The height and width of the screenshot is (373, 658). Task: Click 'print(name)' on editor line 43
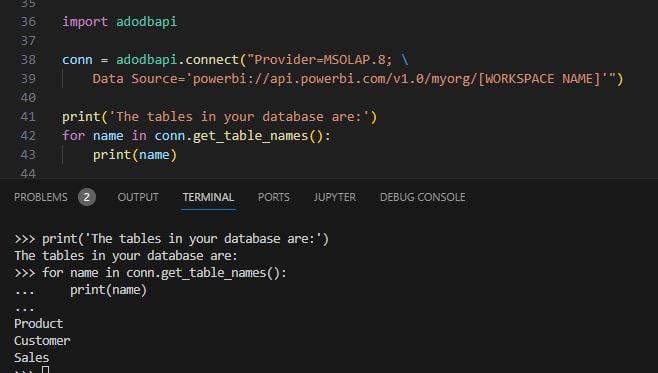(x=135, y=155)
